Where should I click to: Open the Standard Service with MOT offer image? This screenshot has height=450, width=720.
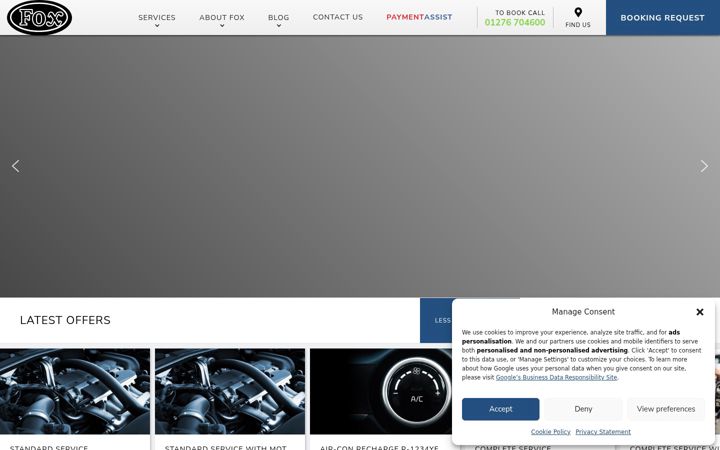click(230, 391)
